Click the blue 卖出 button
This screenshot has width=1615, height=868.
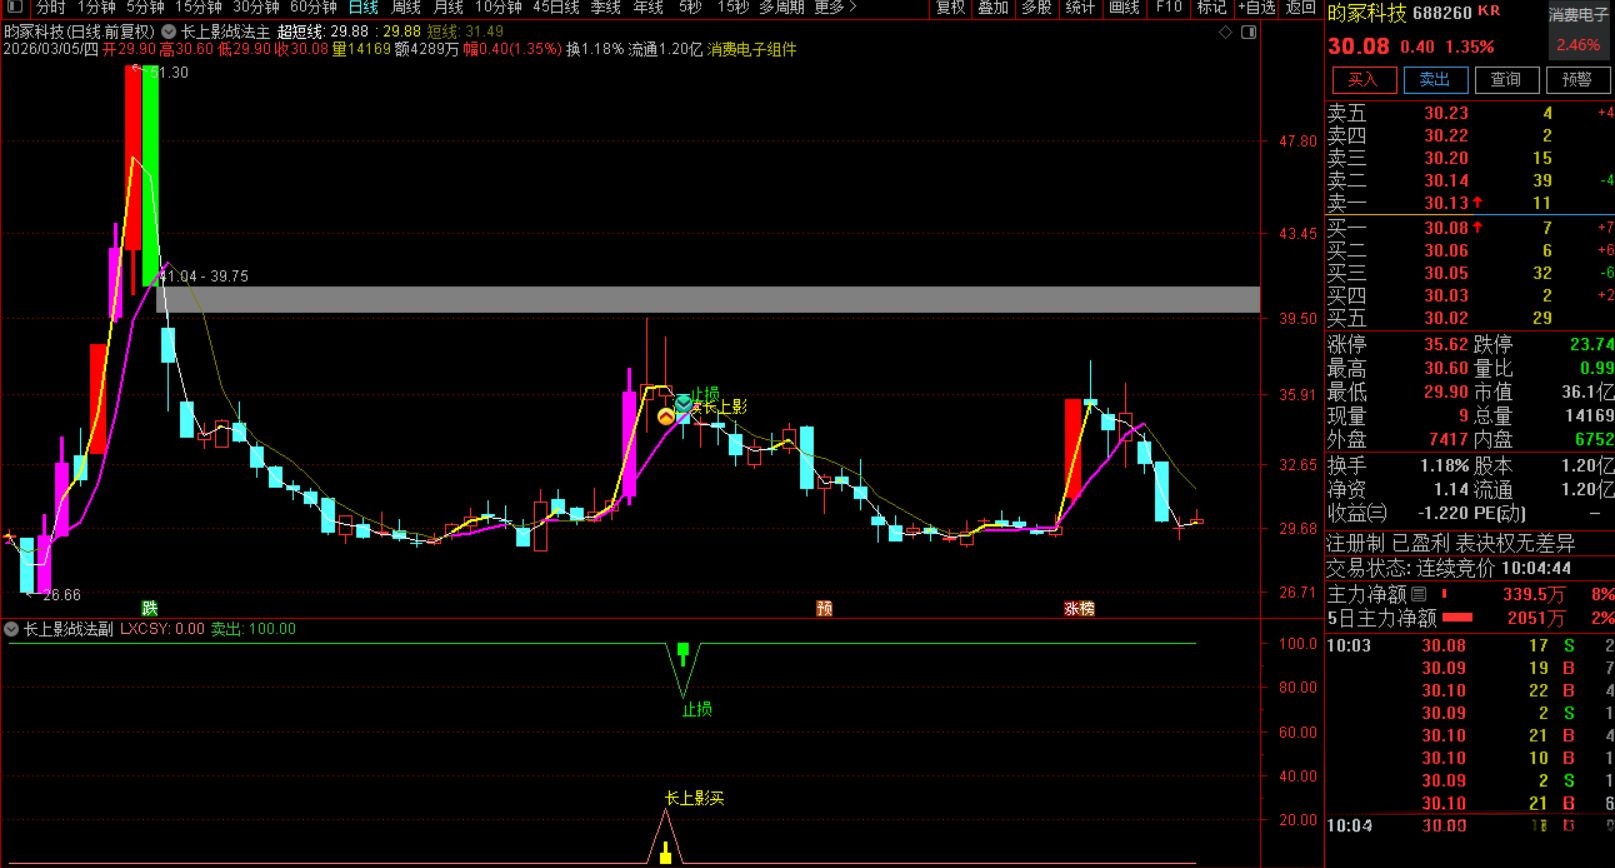(1434, 80)
